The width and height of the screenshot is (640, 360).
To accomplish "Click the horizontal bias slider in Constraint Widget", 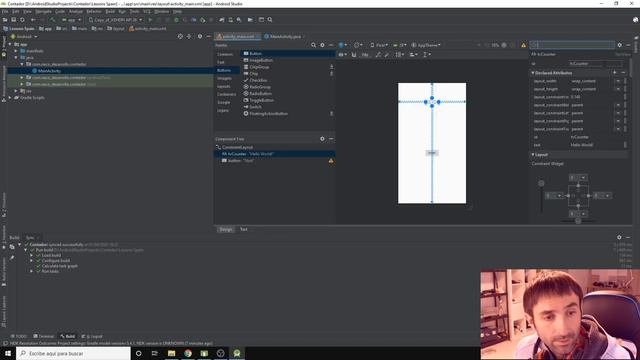I will [x=578, y=221].
